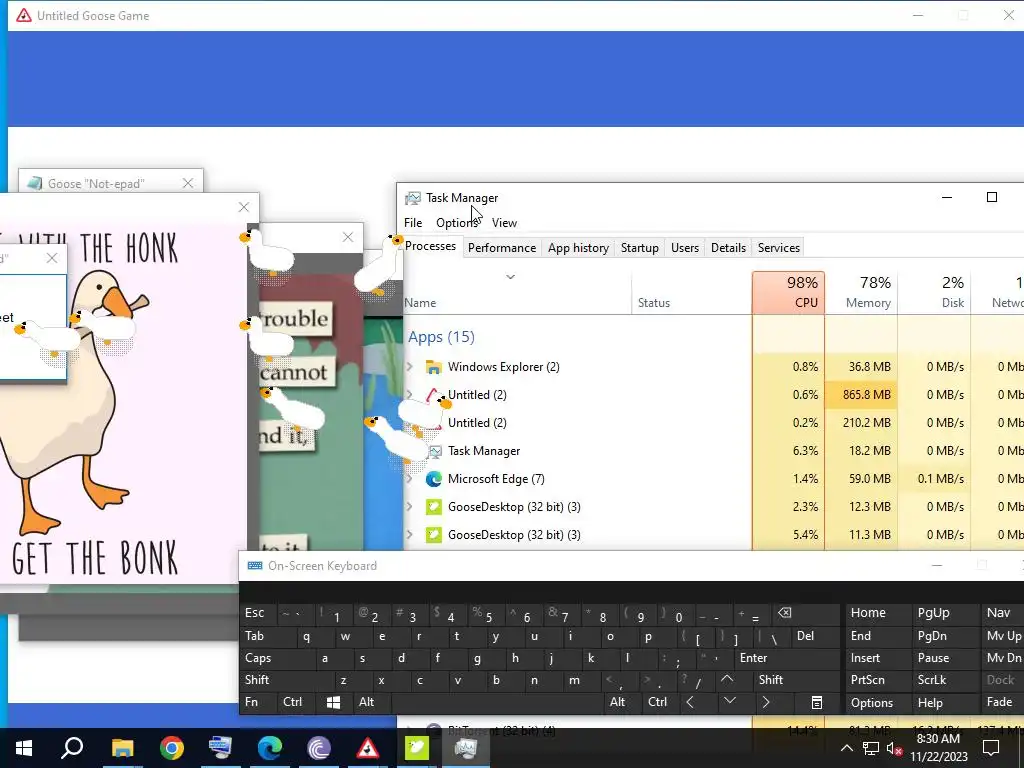
Task: Toggle left Shift on On-Screen Keyboard
Action: point(257,680)
